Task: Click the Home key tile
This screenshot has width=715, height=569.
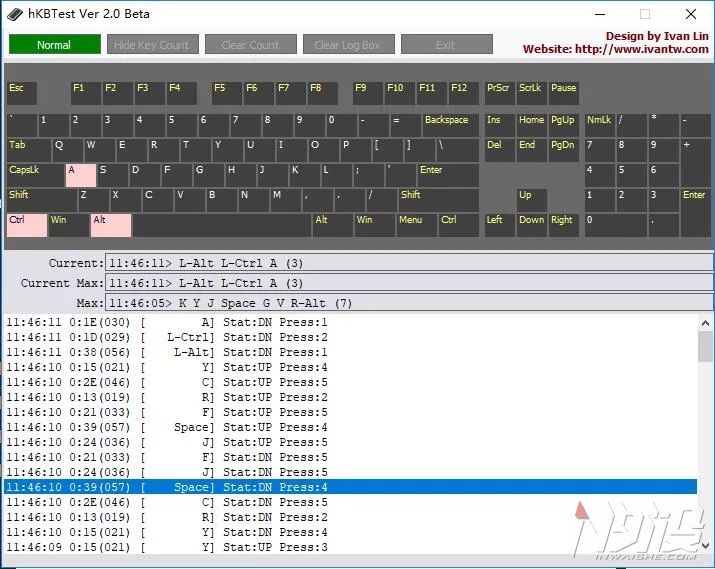Action: [532, 125]
